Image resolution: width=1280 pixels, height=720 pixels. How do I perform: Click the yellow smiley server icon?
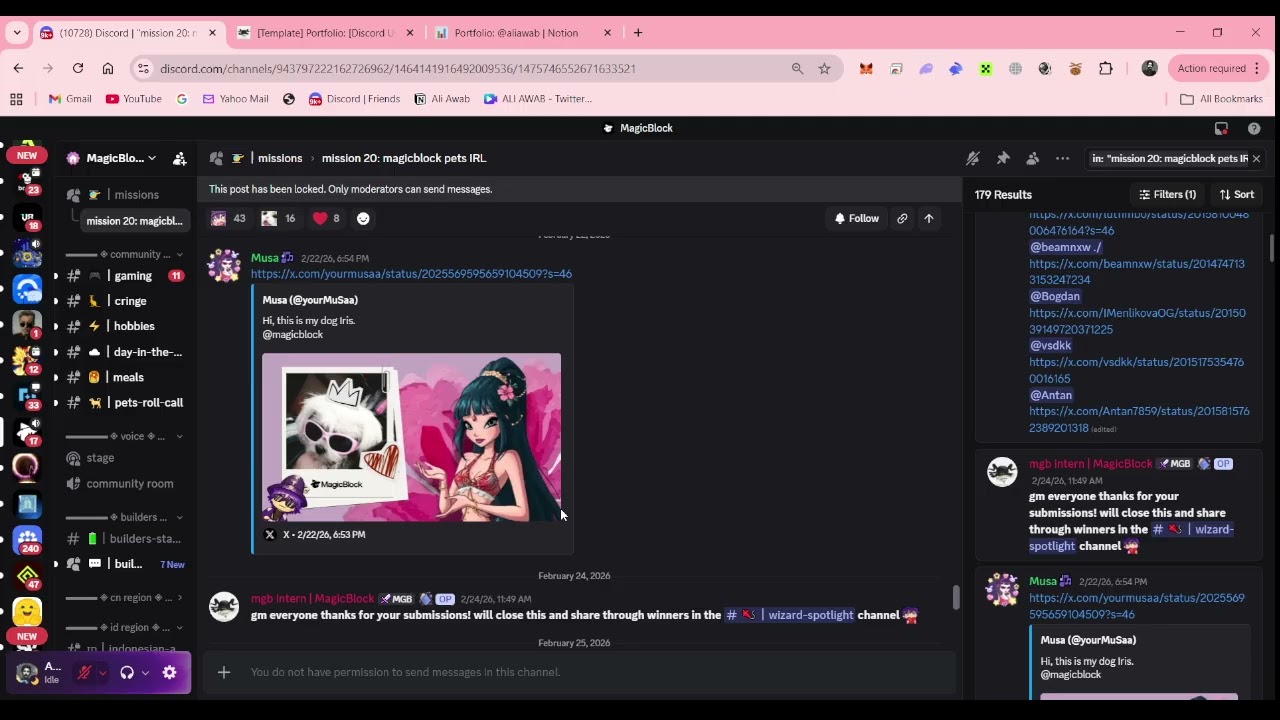(x=27, y=611)
